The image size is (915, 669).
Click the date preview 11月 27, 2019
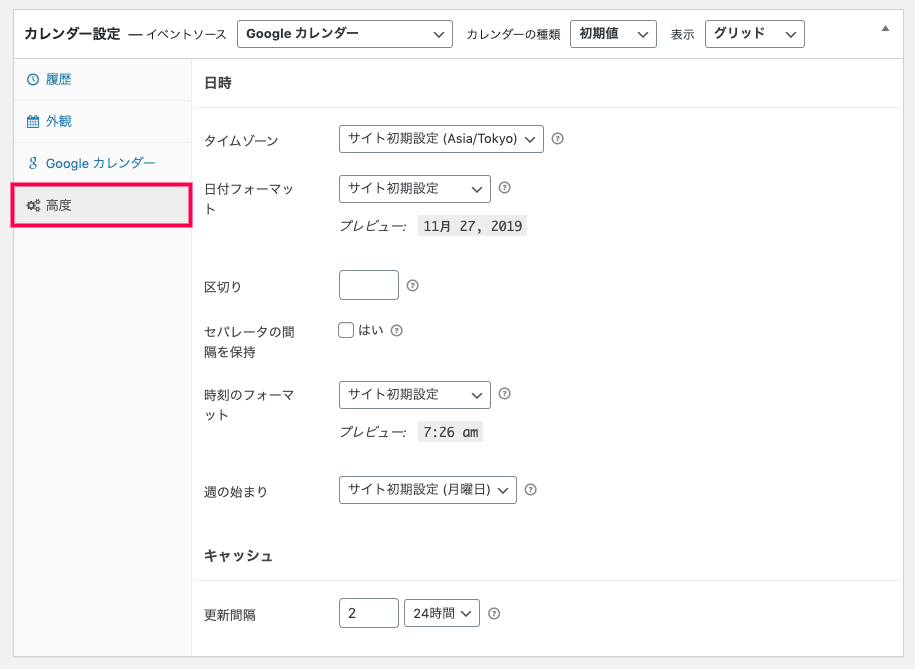(473, 226)
